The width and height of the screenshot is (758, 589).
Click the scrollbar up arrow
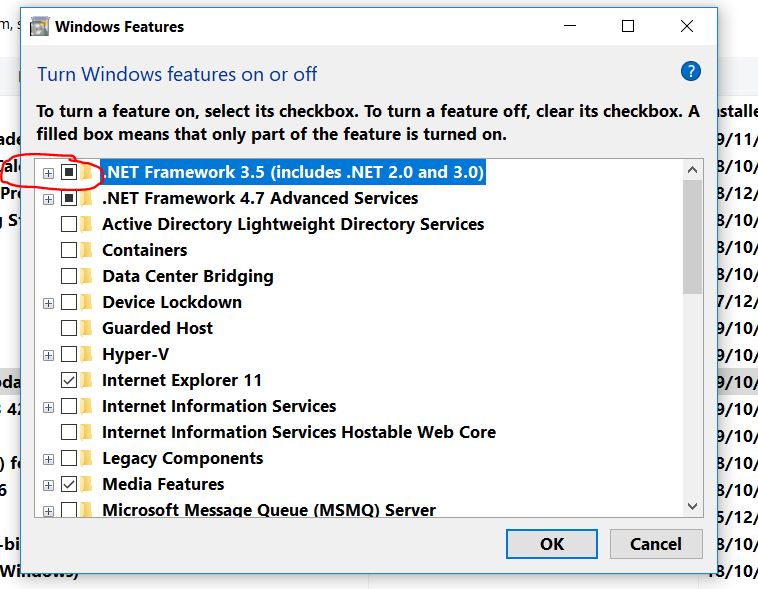click(x=692, y=170)
